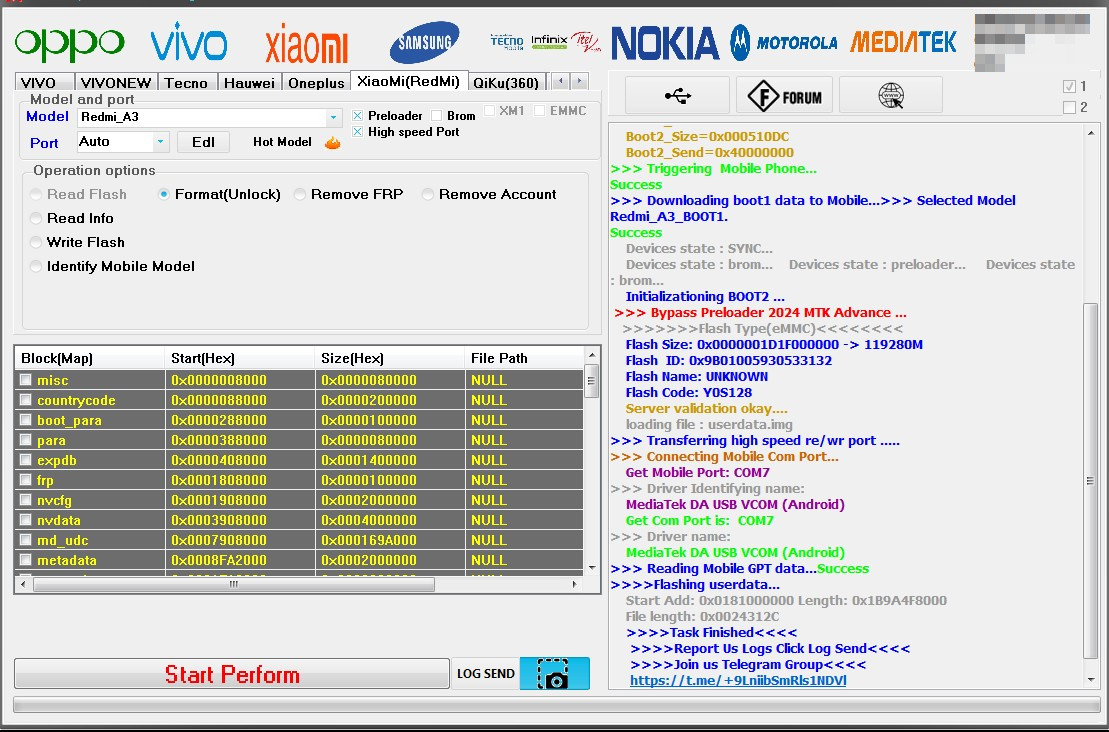1109x732 pixels.
Task: Switch to the Tecno tab
Action: coord(187,83)
